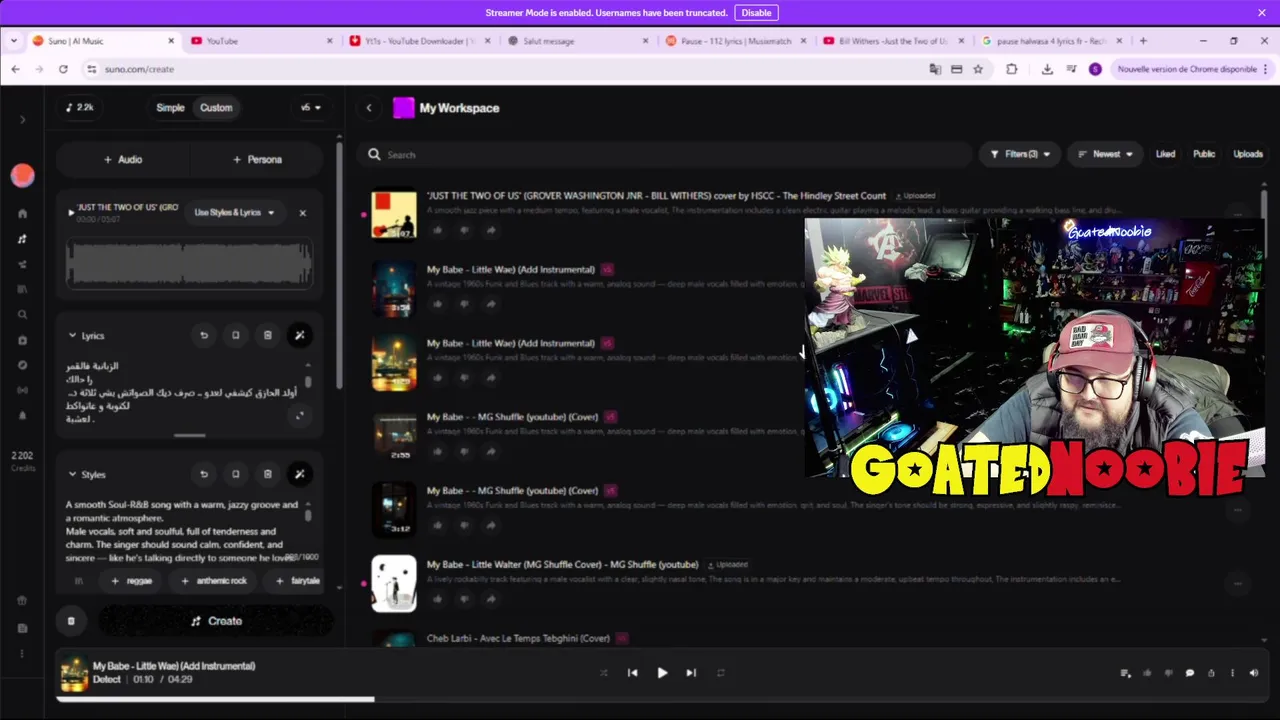This screenshot has height=720, width=1280.
Task: Open the play queue icon
Action: [x=1125, y=673]
